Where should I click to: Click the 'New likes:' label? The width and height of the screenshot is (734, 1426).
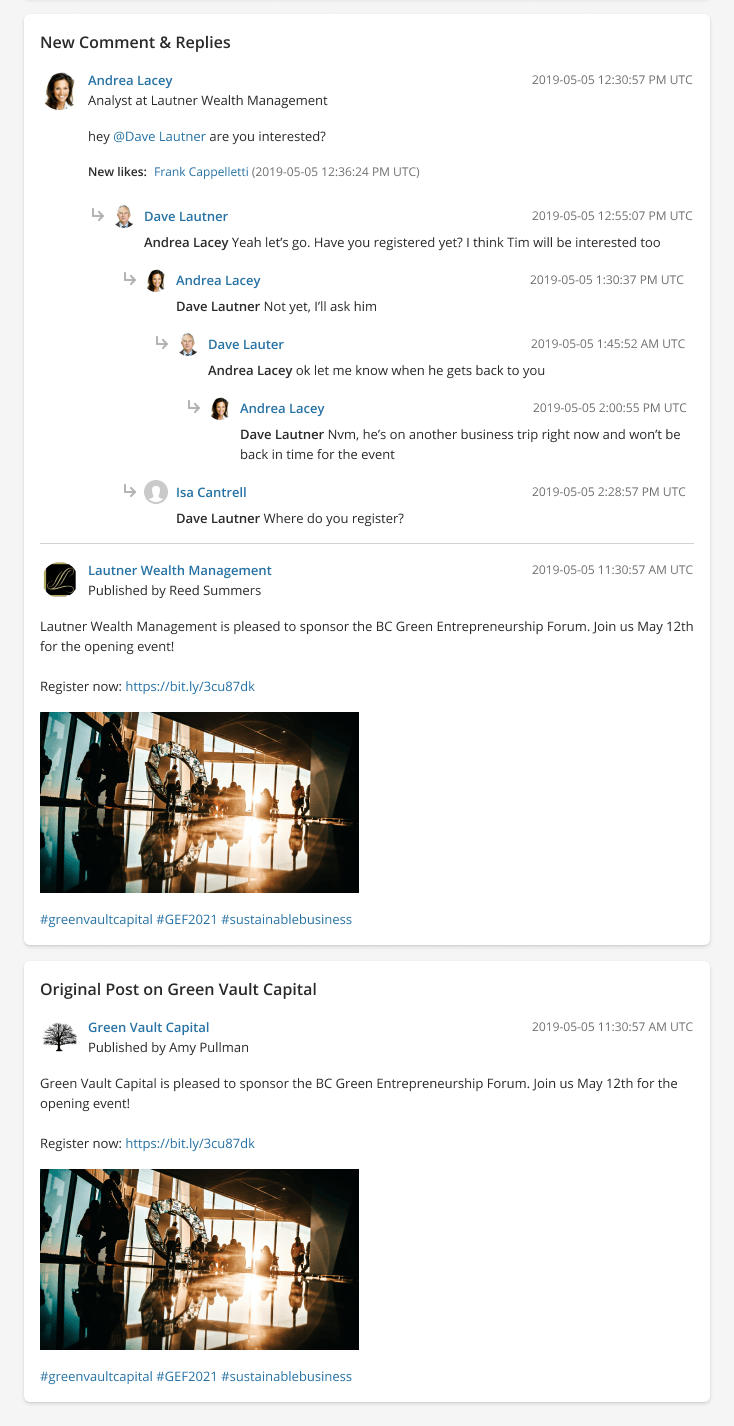click(118, 172)
